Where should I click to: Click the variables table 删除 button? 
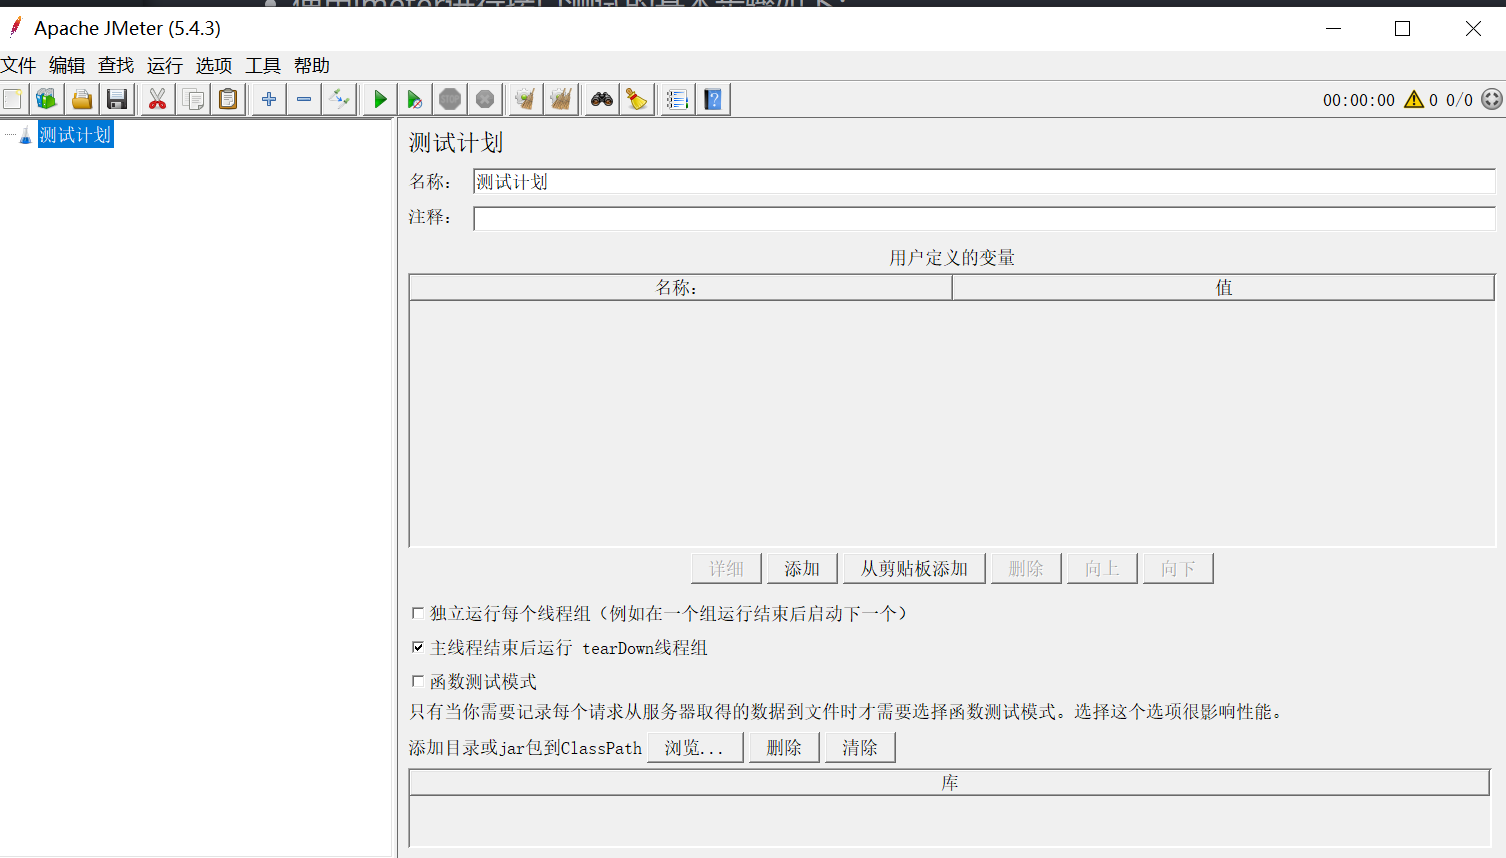[1026, 568]
